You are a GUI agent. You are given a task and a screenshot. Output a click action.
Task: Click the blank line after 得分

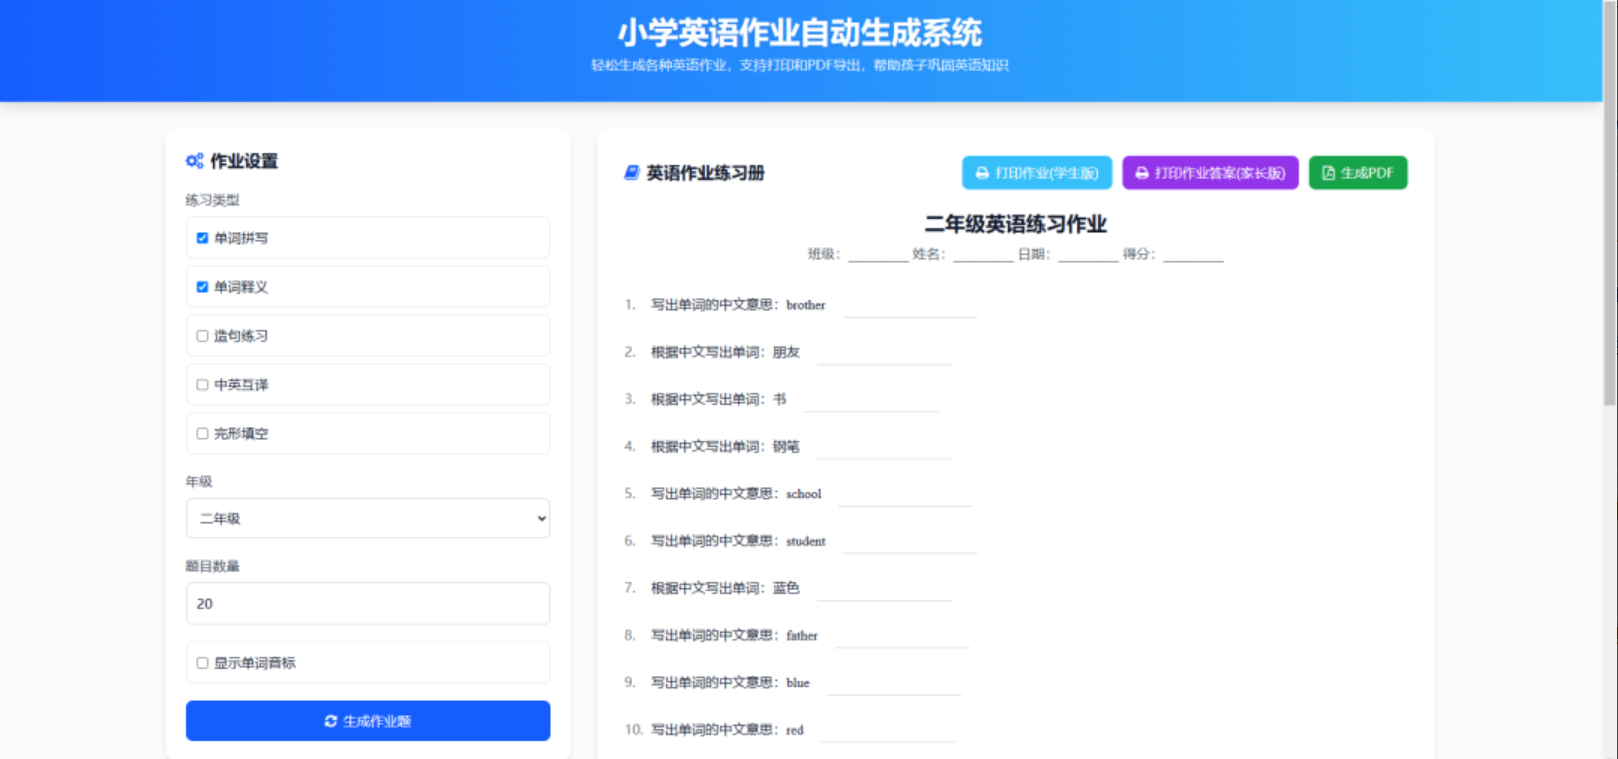tap(1193, 256)
